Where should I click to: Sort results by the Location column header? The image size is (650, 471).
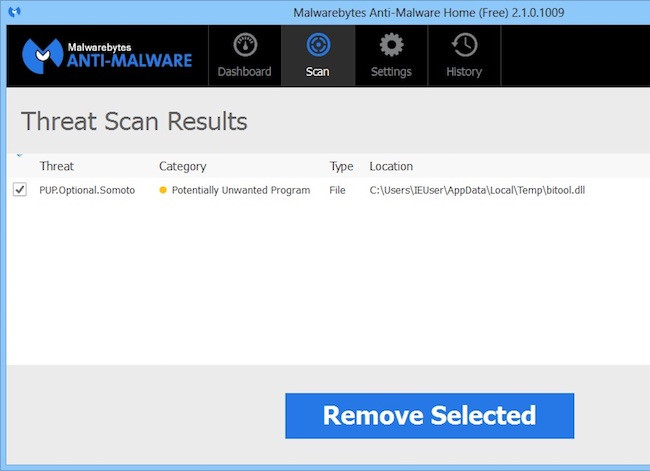[391, 166]
